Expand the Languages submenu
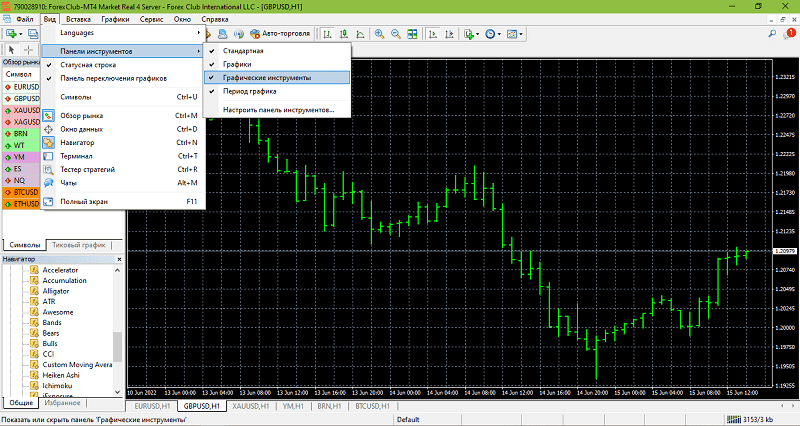 click(x=123, y=33)
